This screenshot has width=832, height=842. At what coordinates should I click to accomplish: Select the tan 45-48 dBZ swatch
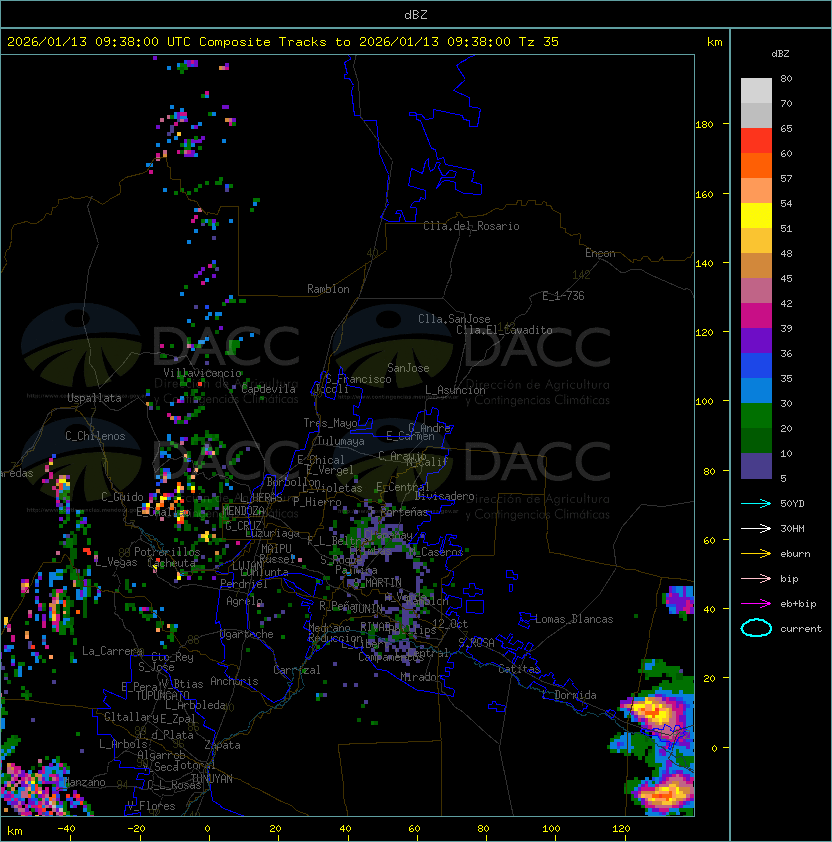pos(756,265)
